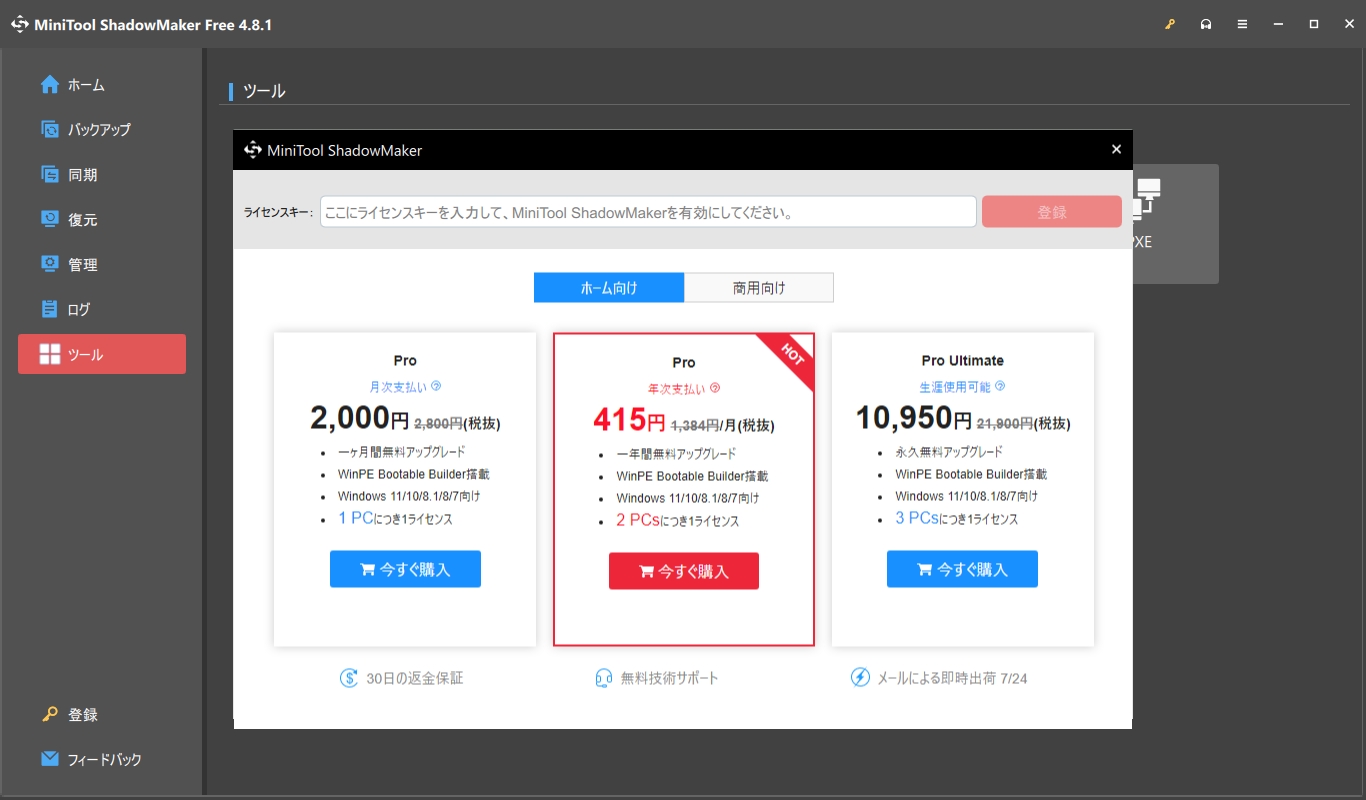Select the ツール tools grid icon
This screenshot has width=1366, height=800.
pos(50,354)
